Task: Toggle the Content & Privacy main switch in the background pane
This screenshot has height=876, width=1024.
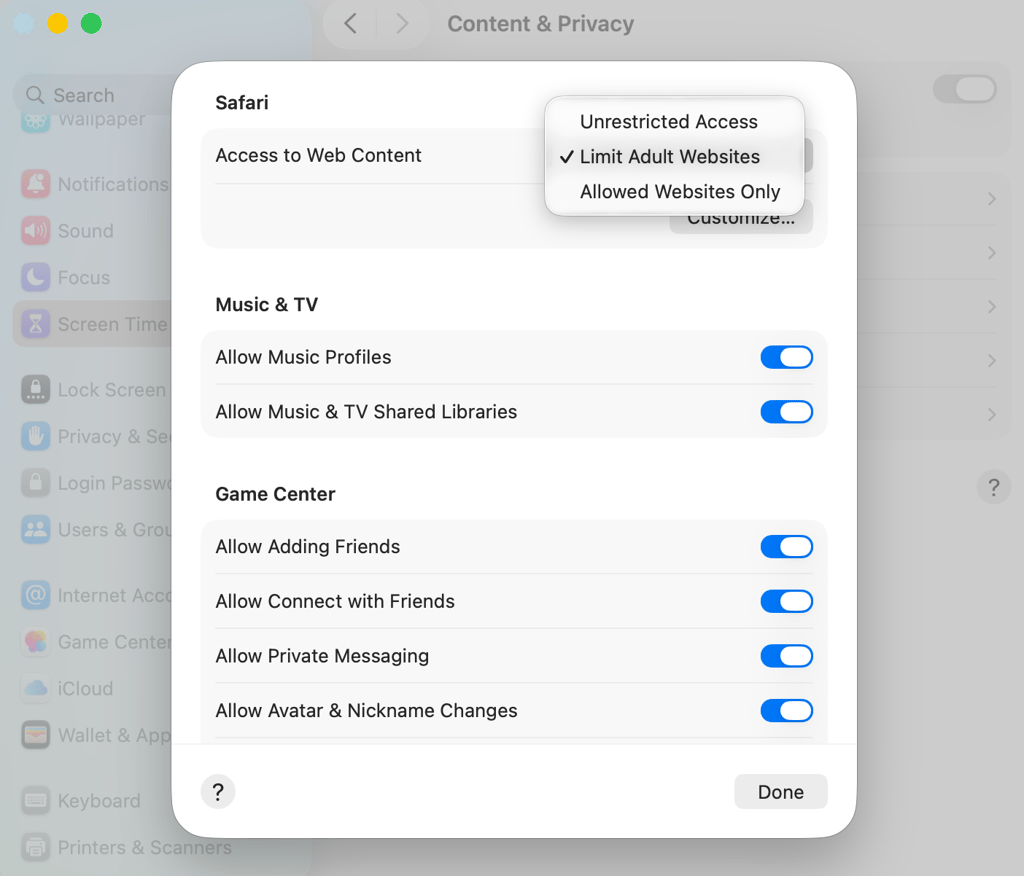Action: tap(965, 89)
